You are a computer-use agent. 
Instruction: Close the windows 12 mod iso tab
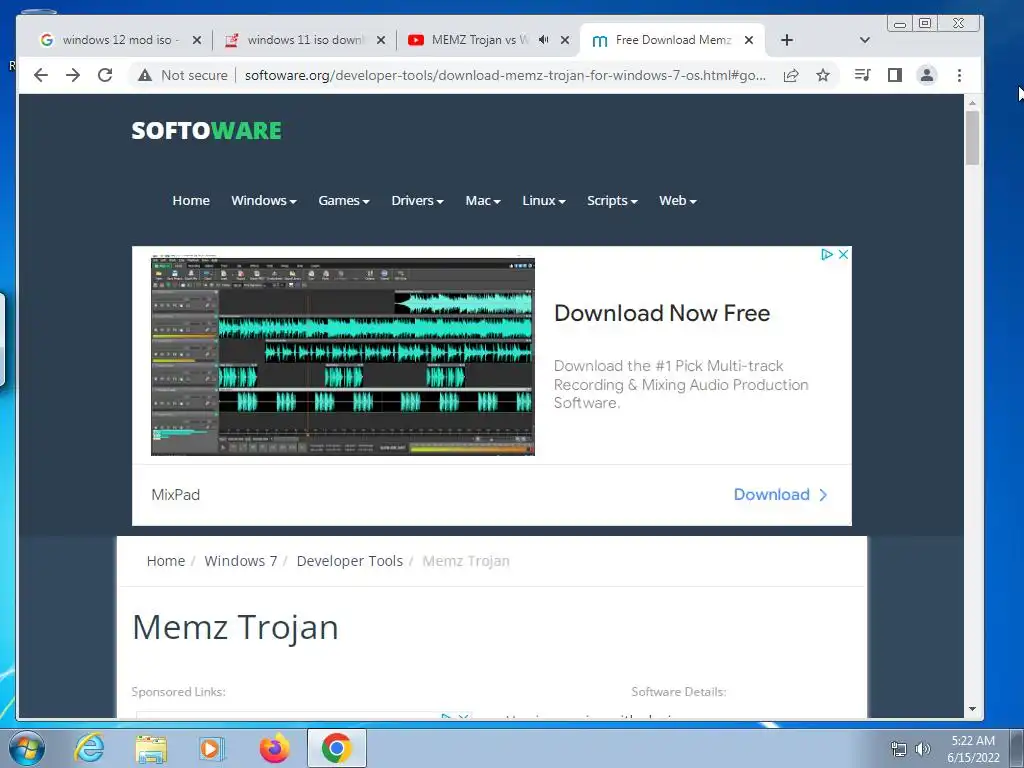point(197,40)
